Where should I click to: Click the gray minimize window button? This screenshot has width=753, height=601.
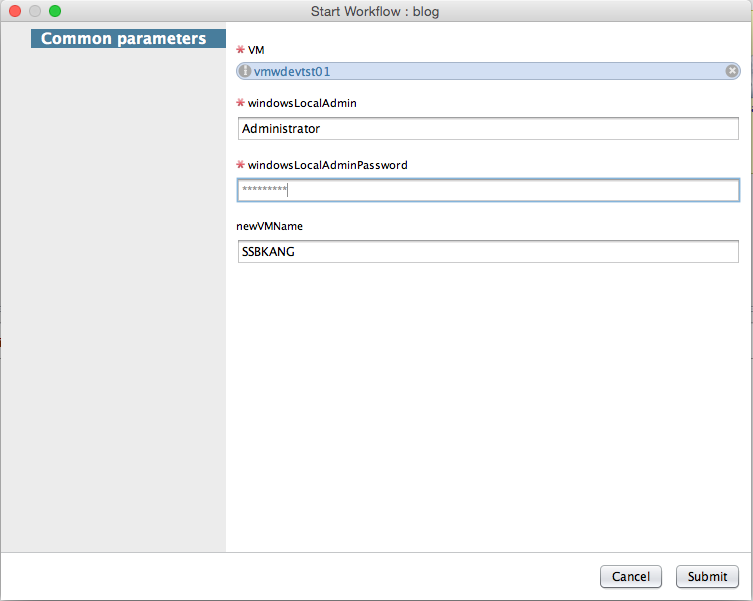tap(35, 11)
